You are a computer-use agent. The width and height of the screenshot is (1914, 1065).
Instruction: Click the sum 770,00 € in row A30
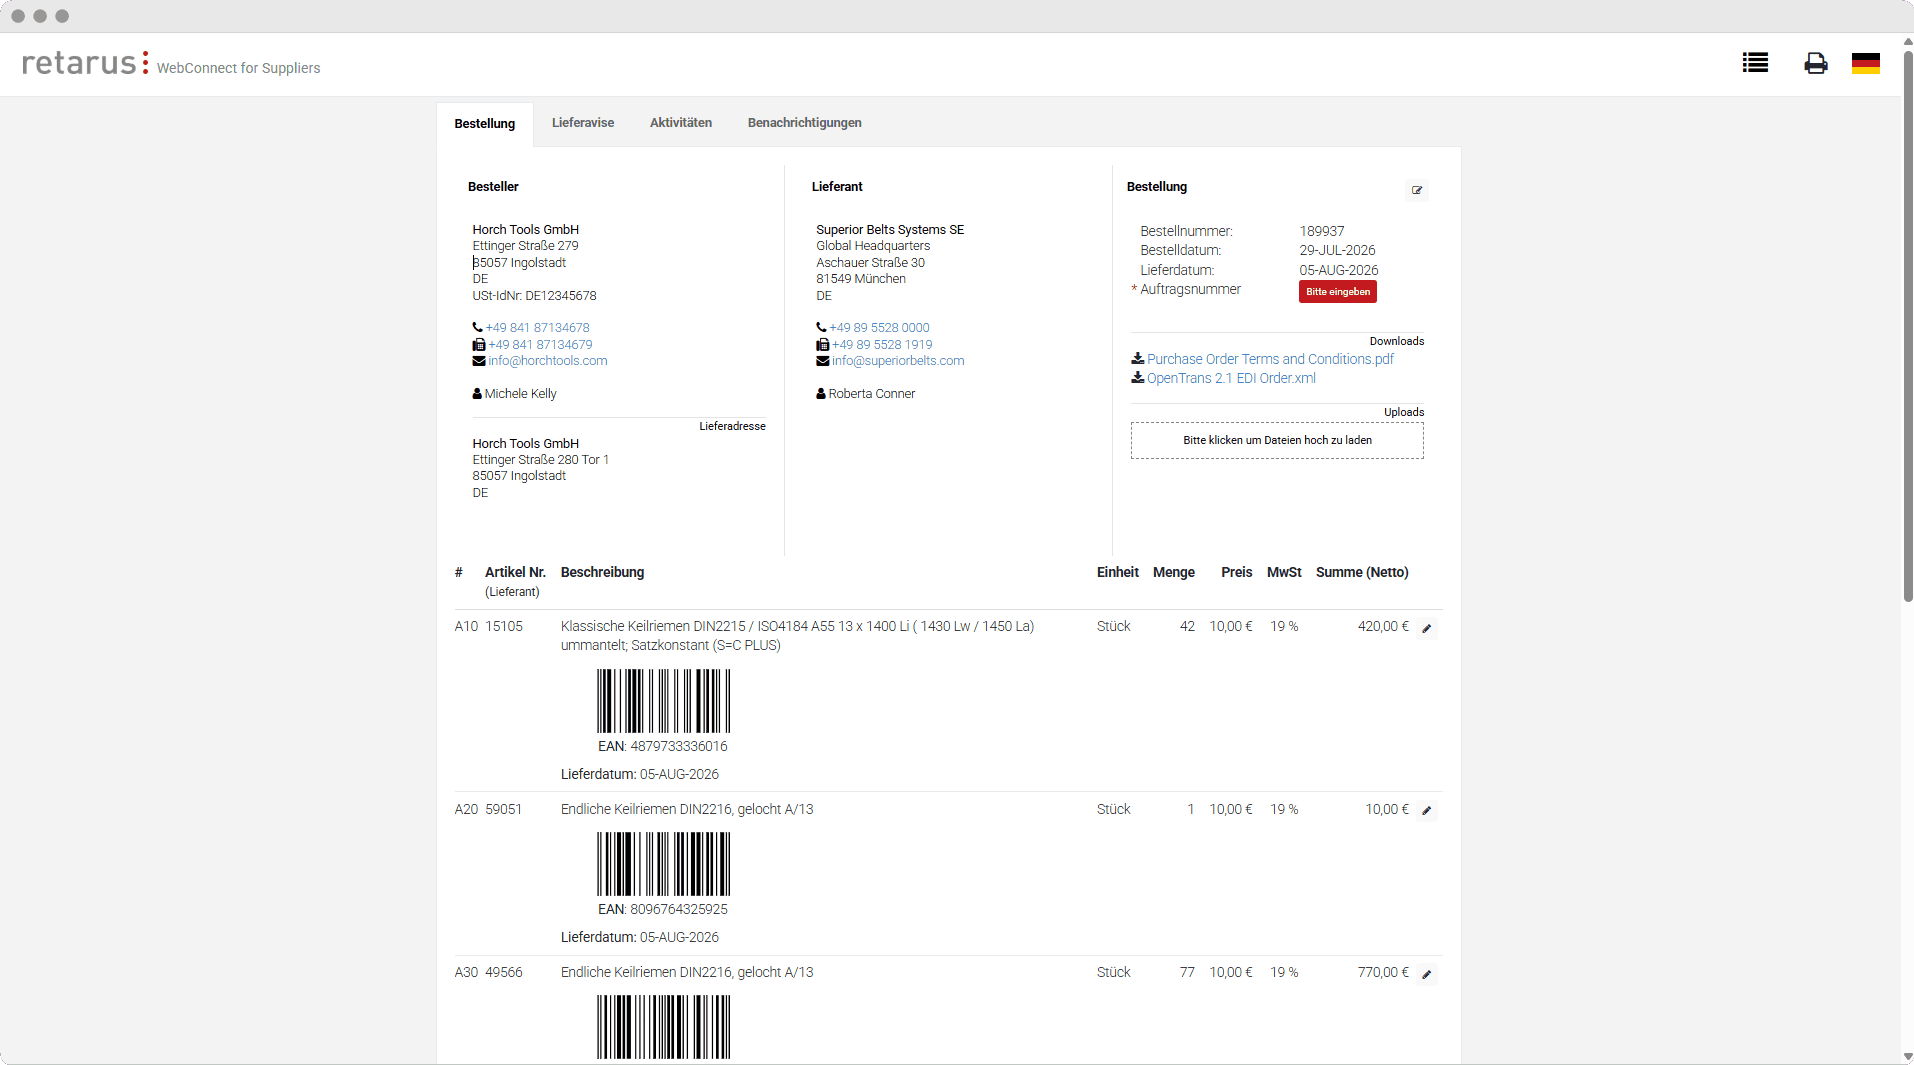point(1383,973)
